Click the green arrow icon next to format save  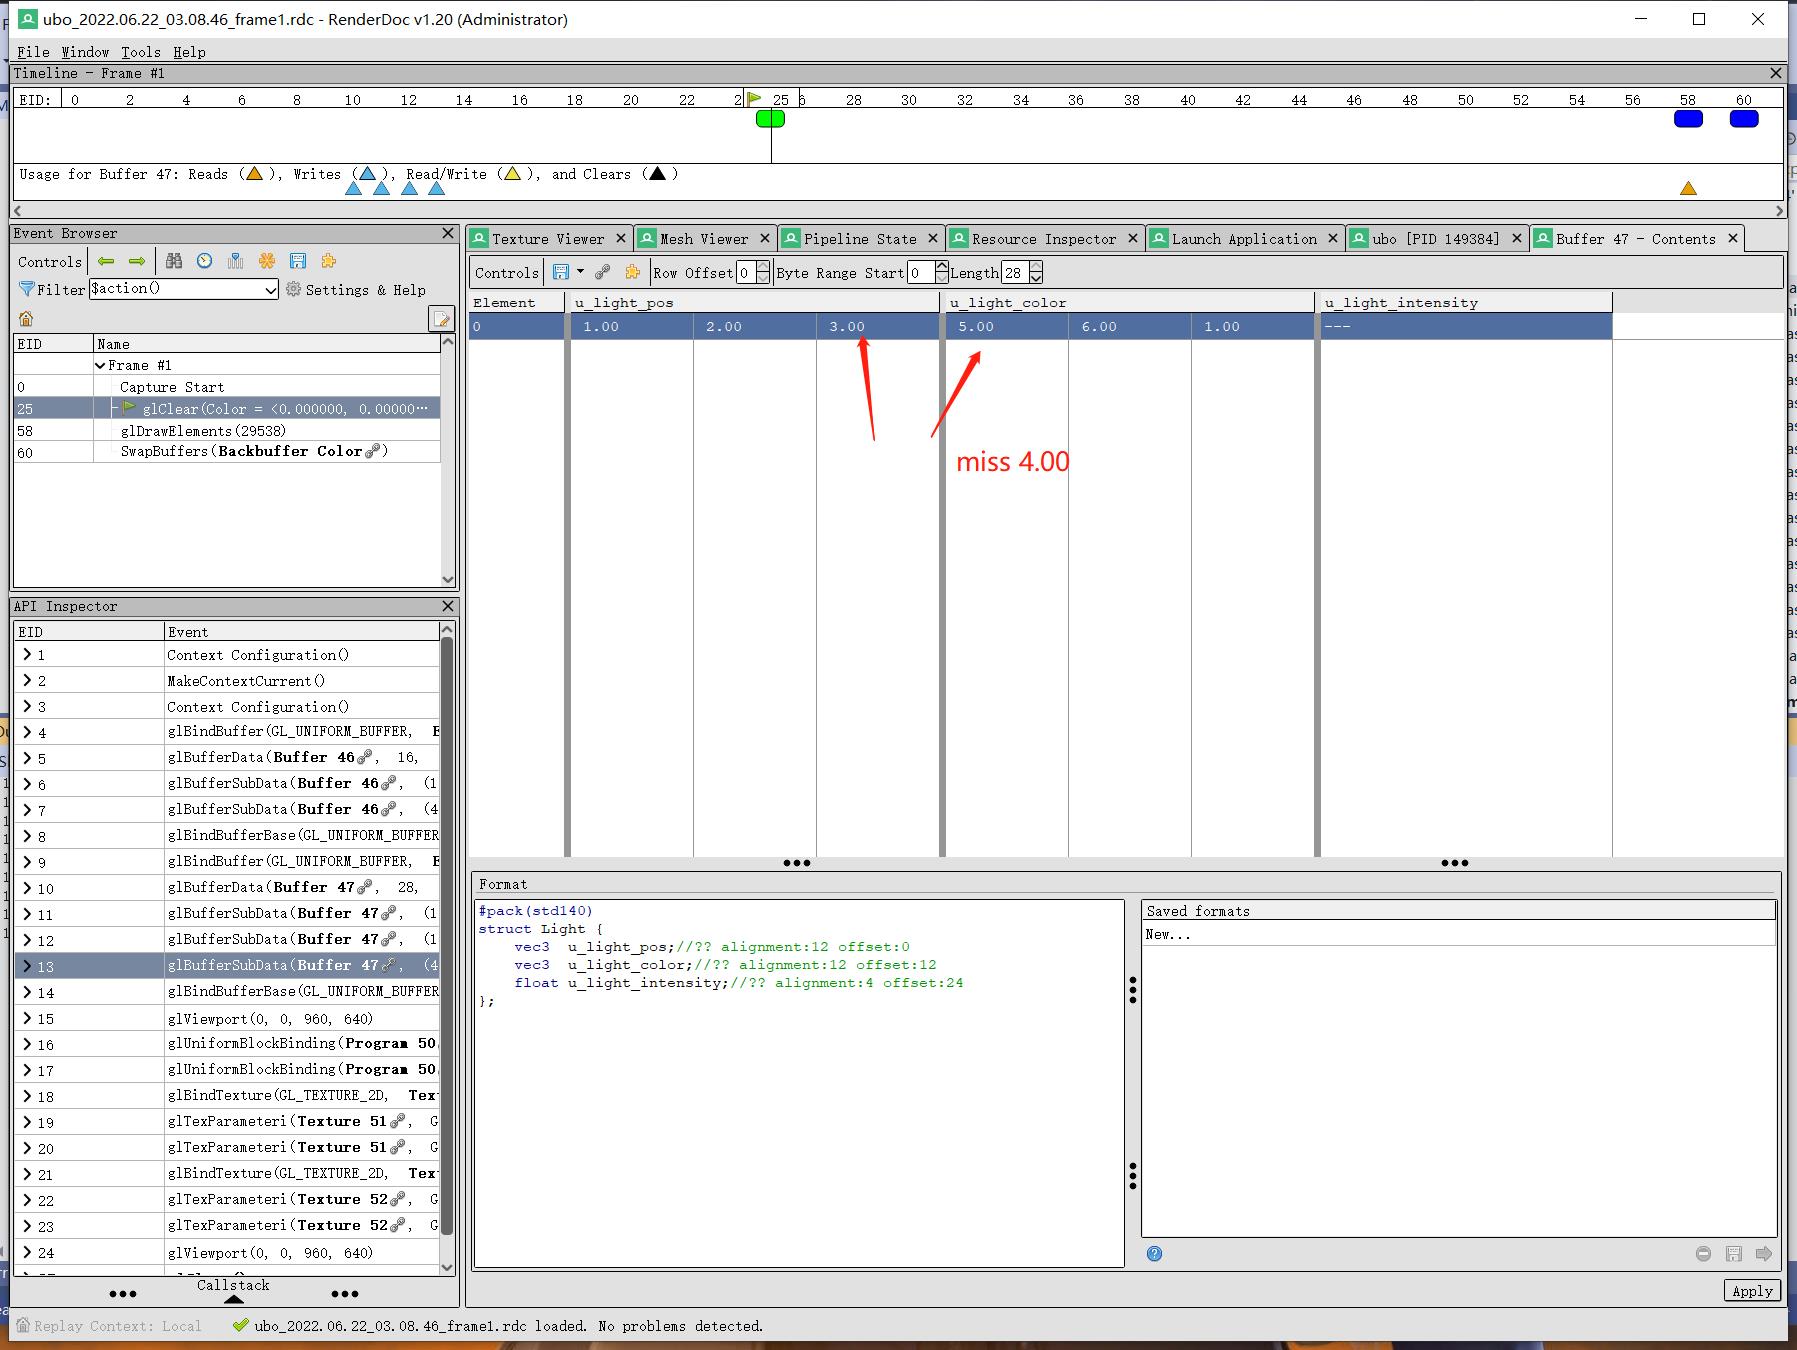click(1764, 1253)
